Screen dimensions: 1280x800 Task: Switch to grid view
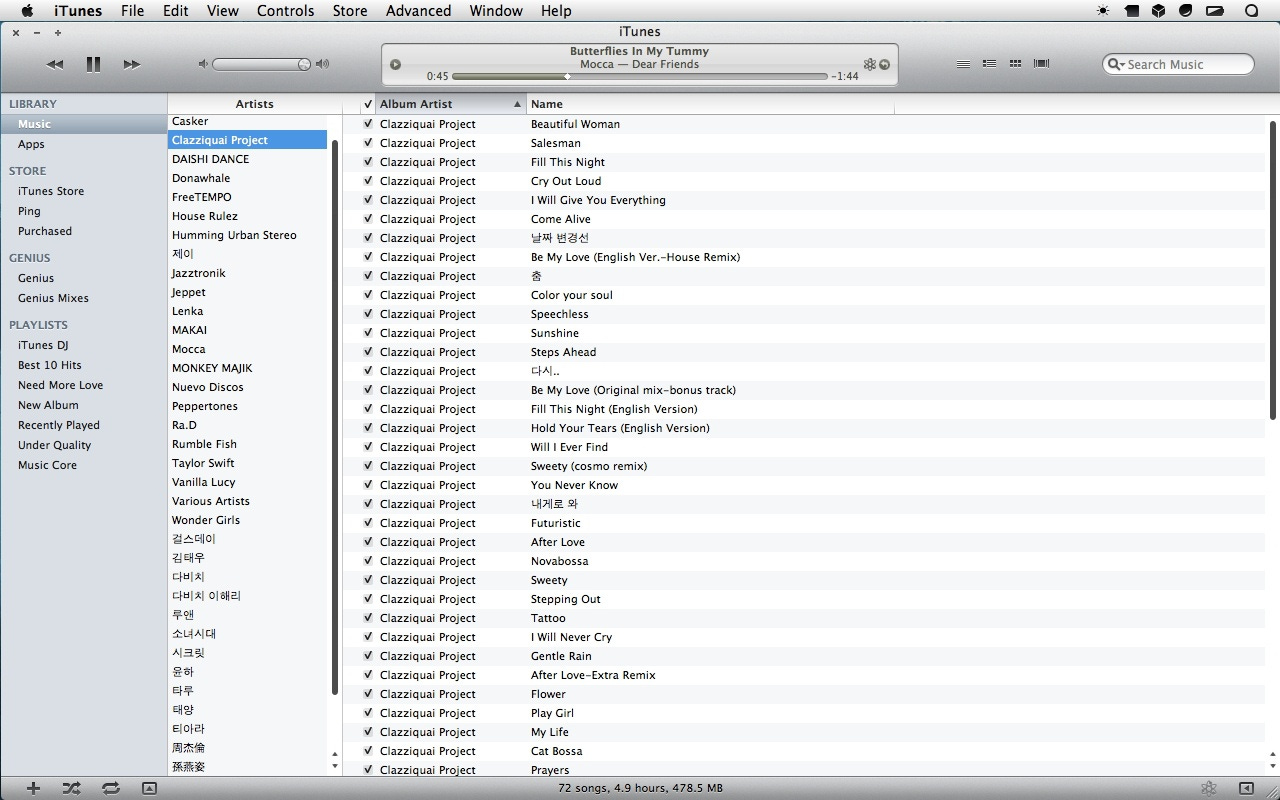pos(1015,64)
